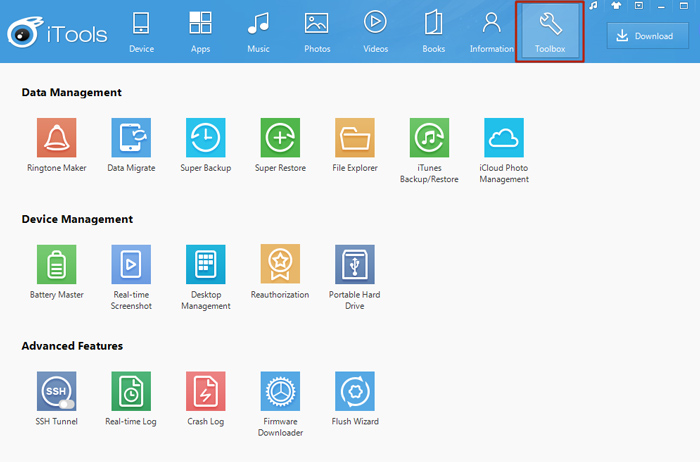Open Portable Hard Drive

[355, 264]
